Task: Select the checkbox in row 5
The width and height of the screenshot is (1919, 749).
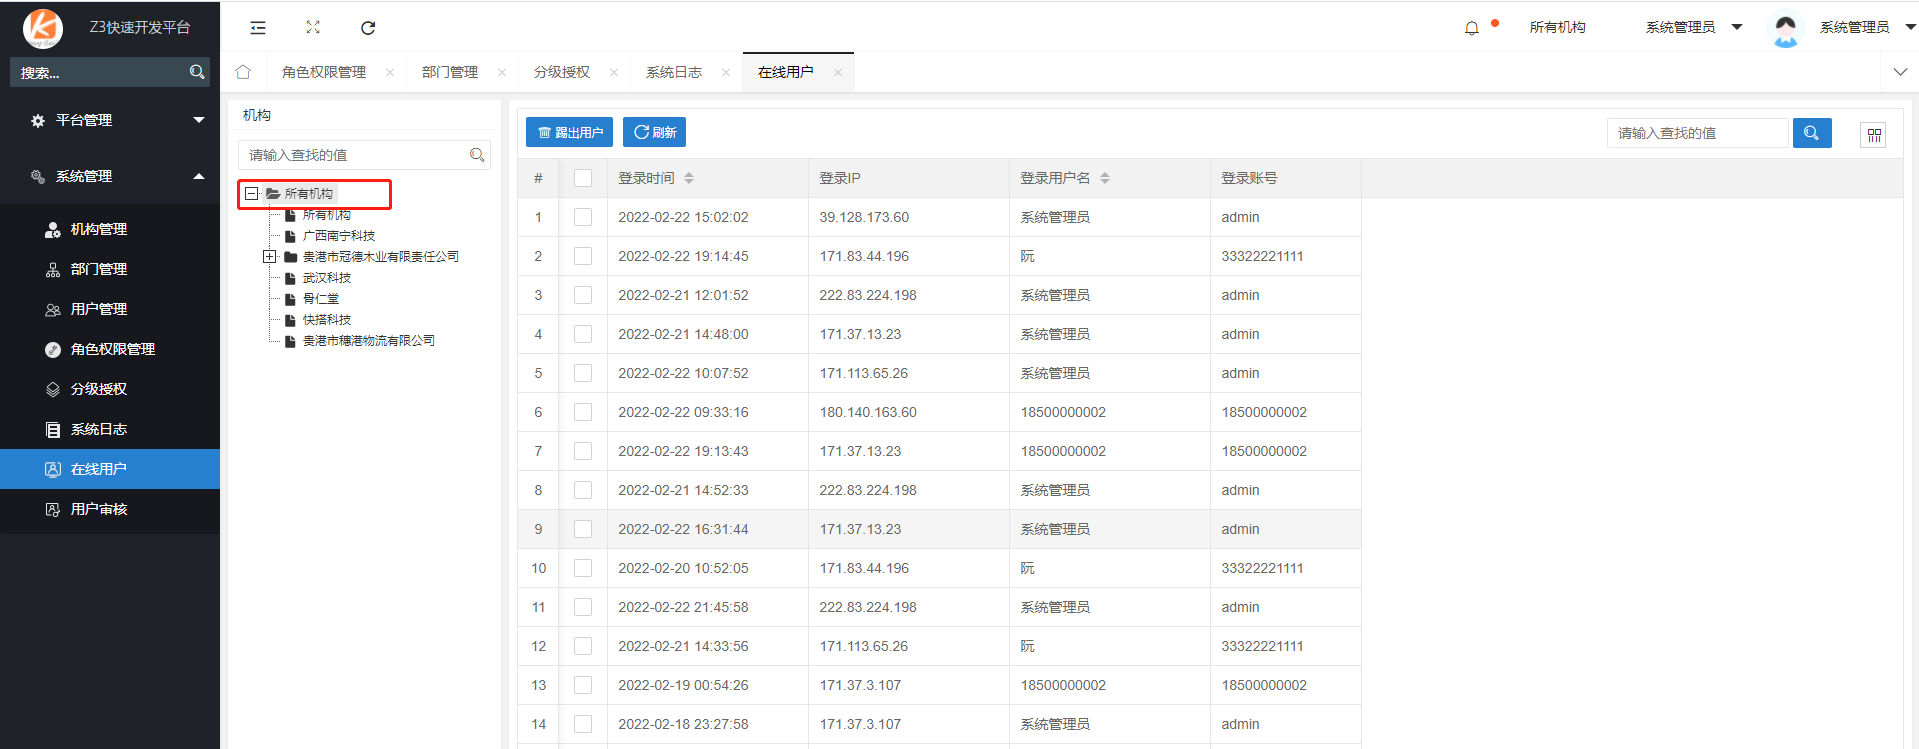Action: (583, 373)
